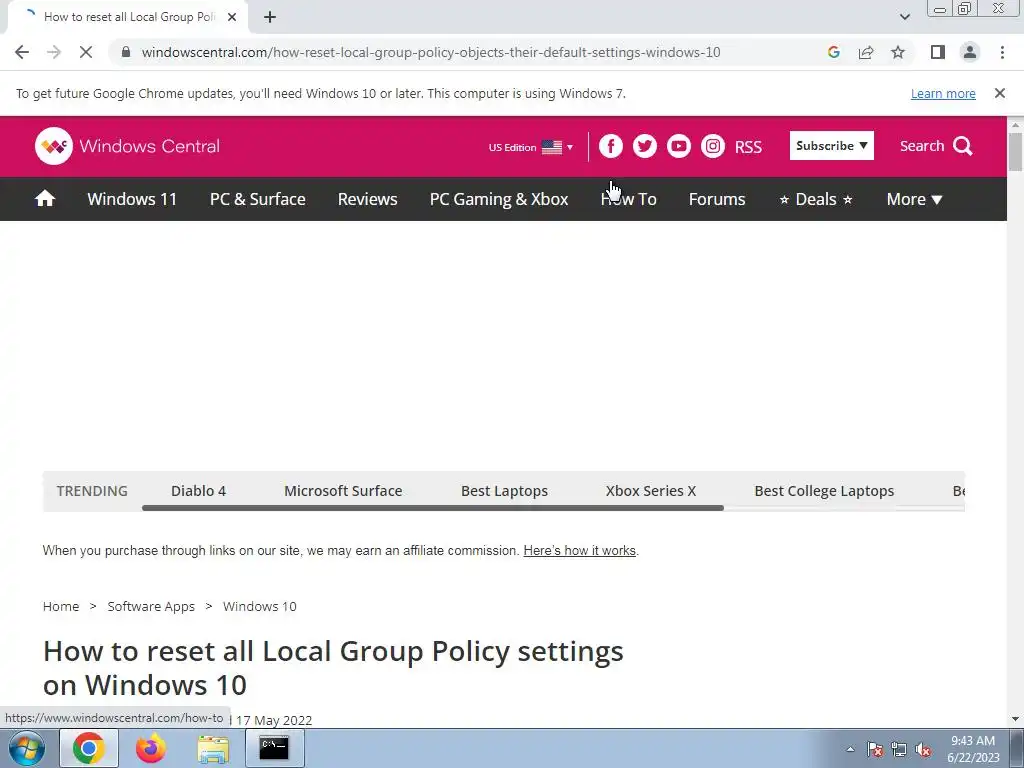Open Chrome three-dot menu
The image size is (1024, 768).
1002,52
